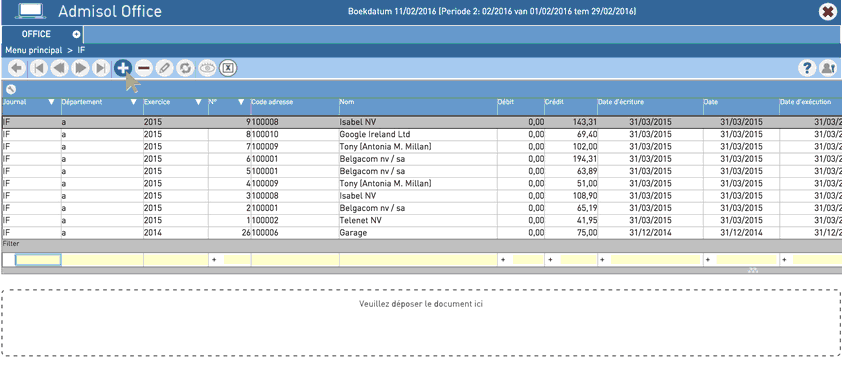
Task: Jump to the first record
Action: (x=39, y=68)
